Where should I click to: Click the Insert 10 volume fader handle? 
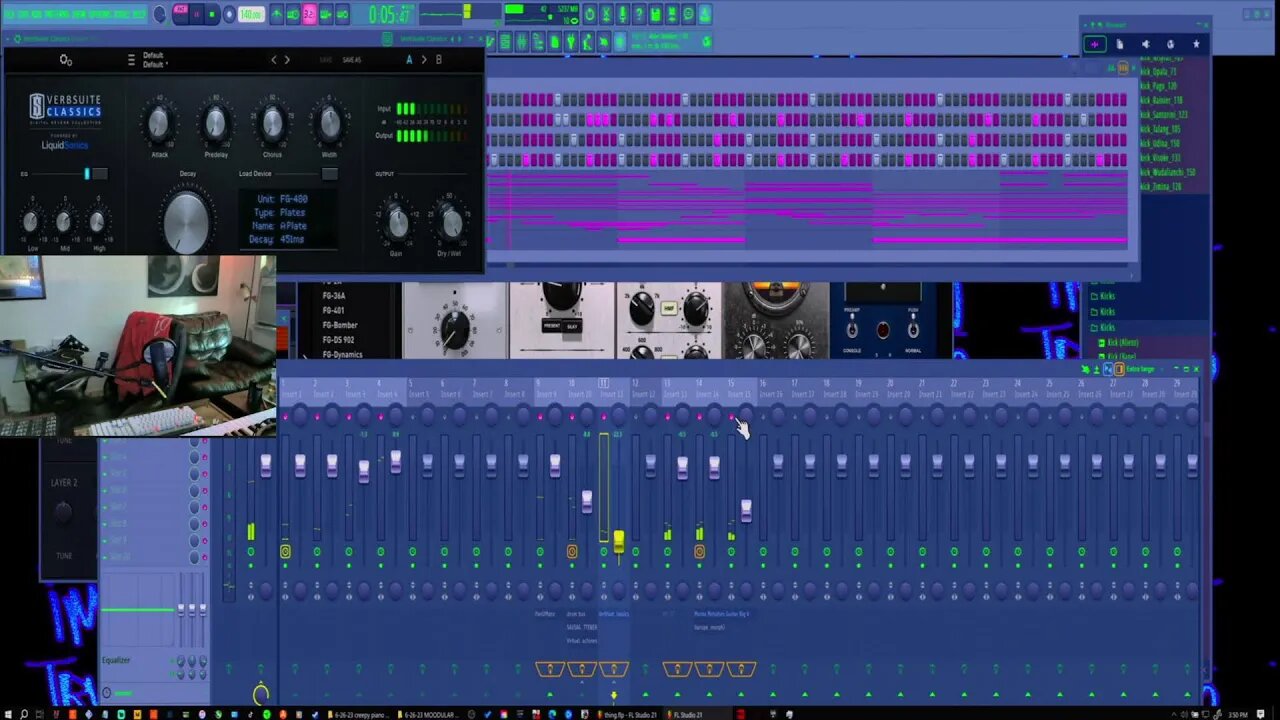[x=587, y=501]
